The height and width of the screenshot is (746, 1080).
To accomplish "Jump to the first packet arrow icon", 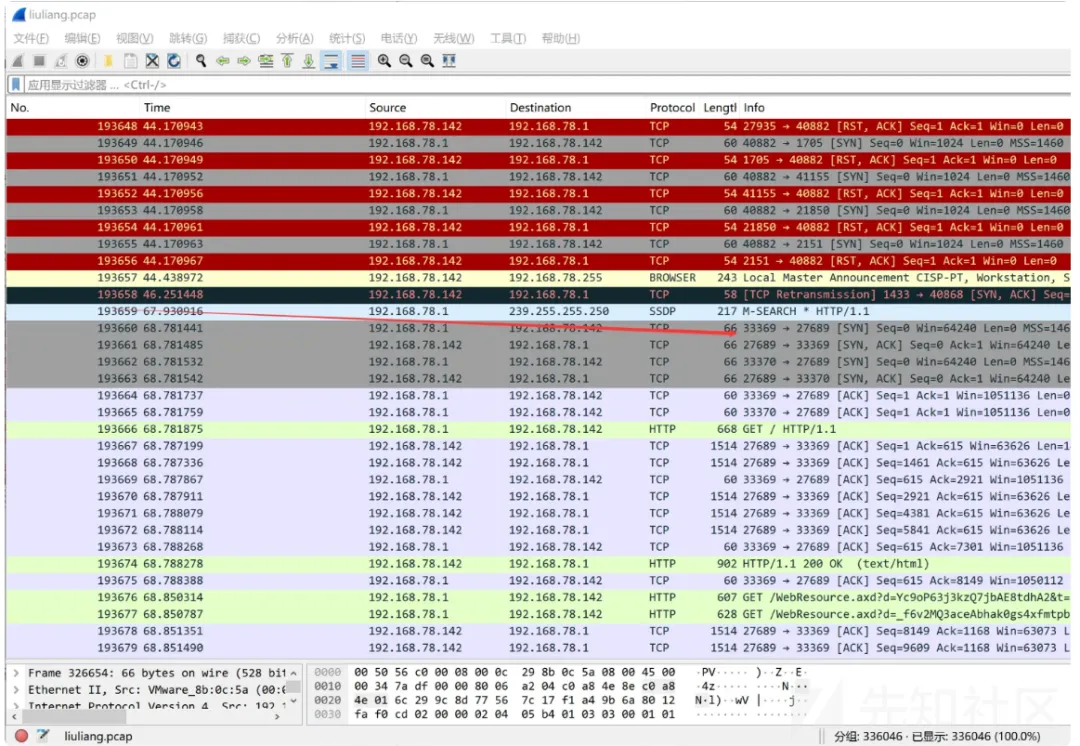I will [287, 61].
